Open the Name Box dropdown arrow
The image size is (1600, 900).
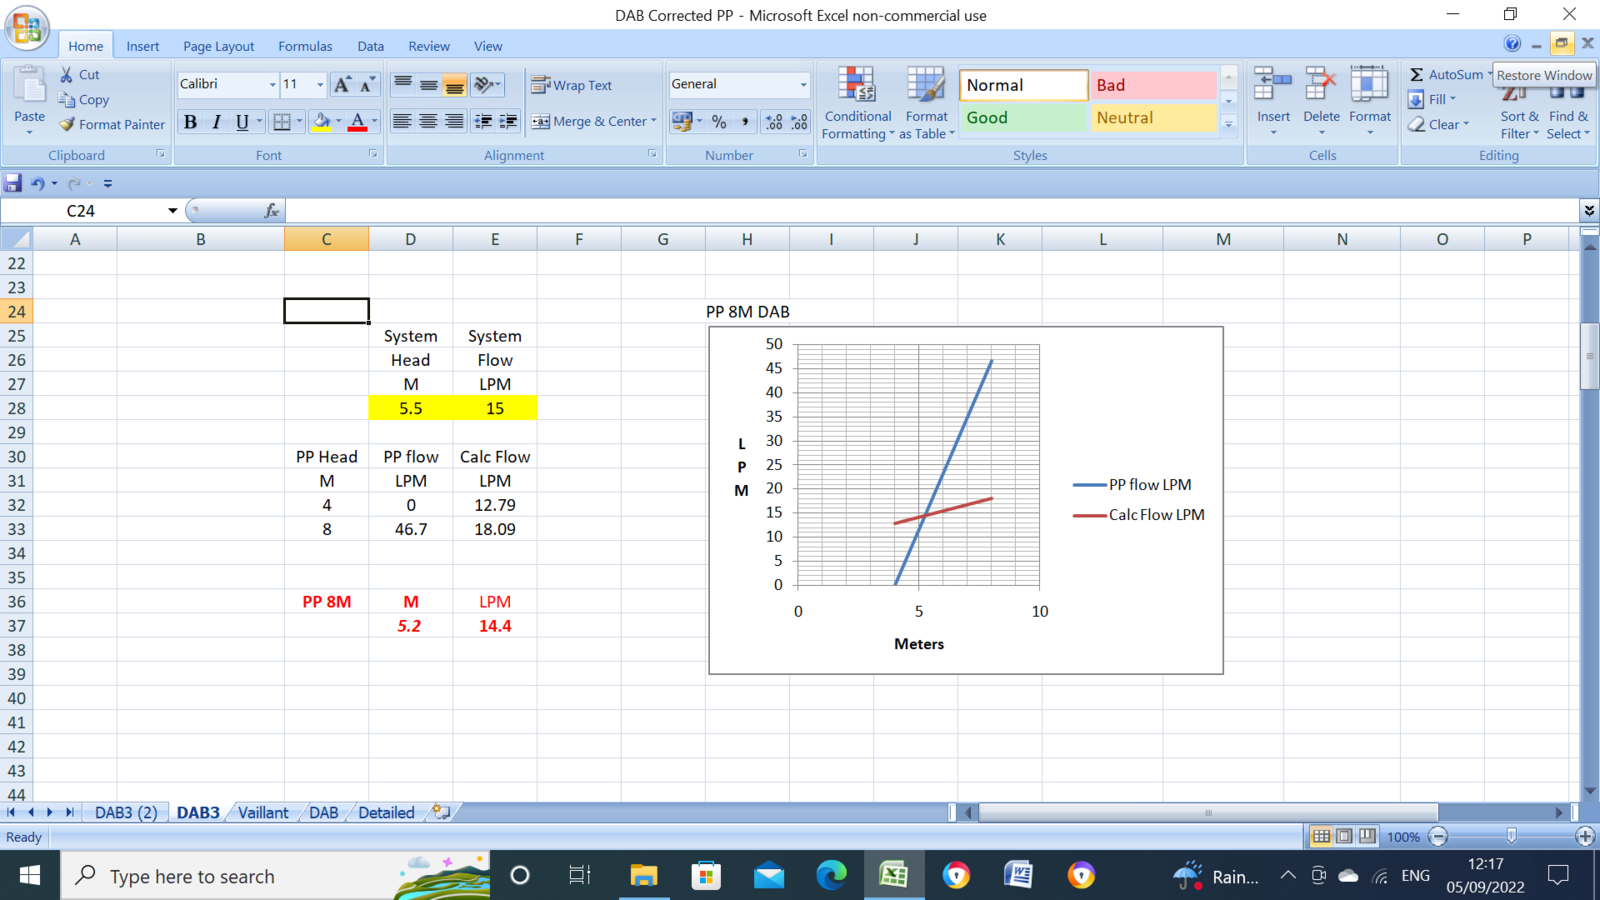[x=172, y=211]
